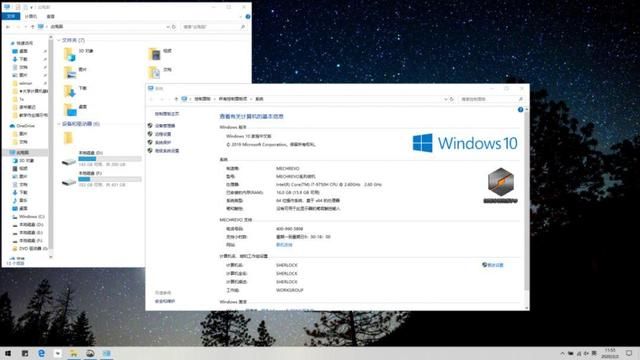Click the help icon in File Explorer ribbon
The image size is (640, 360).
point(248,16)
